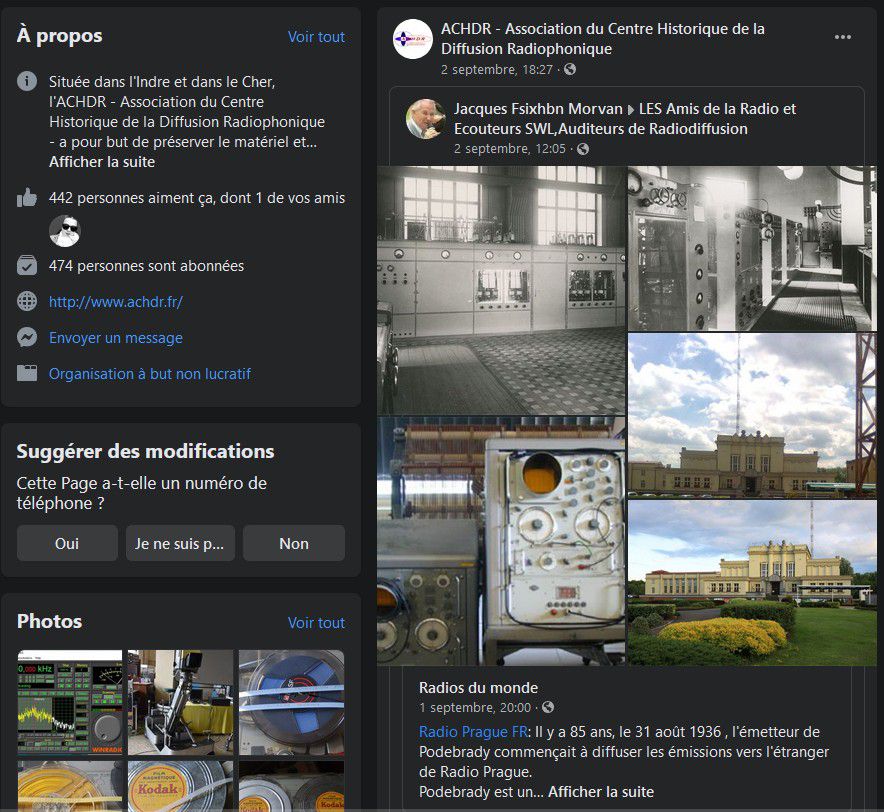The image size is (884, 812).
Task: Choose the 'Je ne suis p...' answer button
Action: pyautogui.click(x=180, y=543)
